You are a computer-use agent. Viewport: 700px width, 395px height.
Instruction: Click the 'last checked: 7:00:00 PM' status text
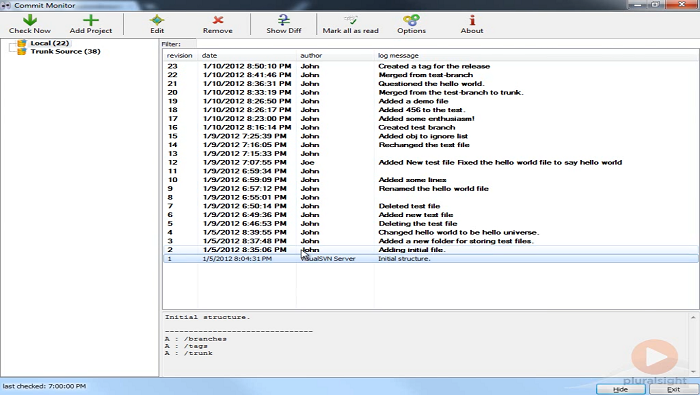[x=44, y=386]
